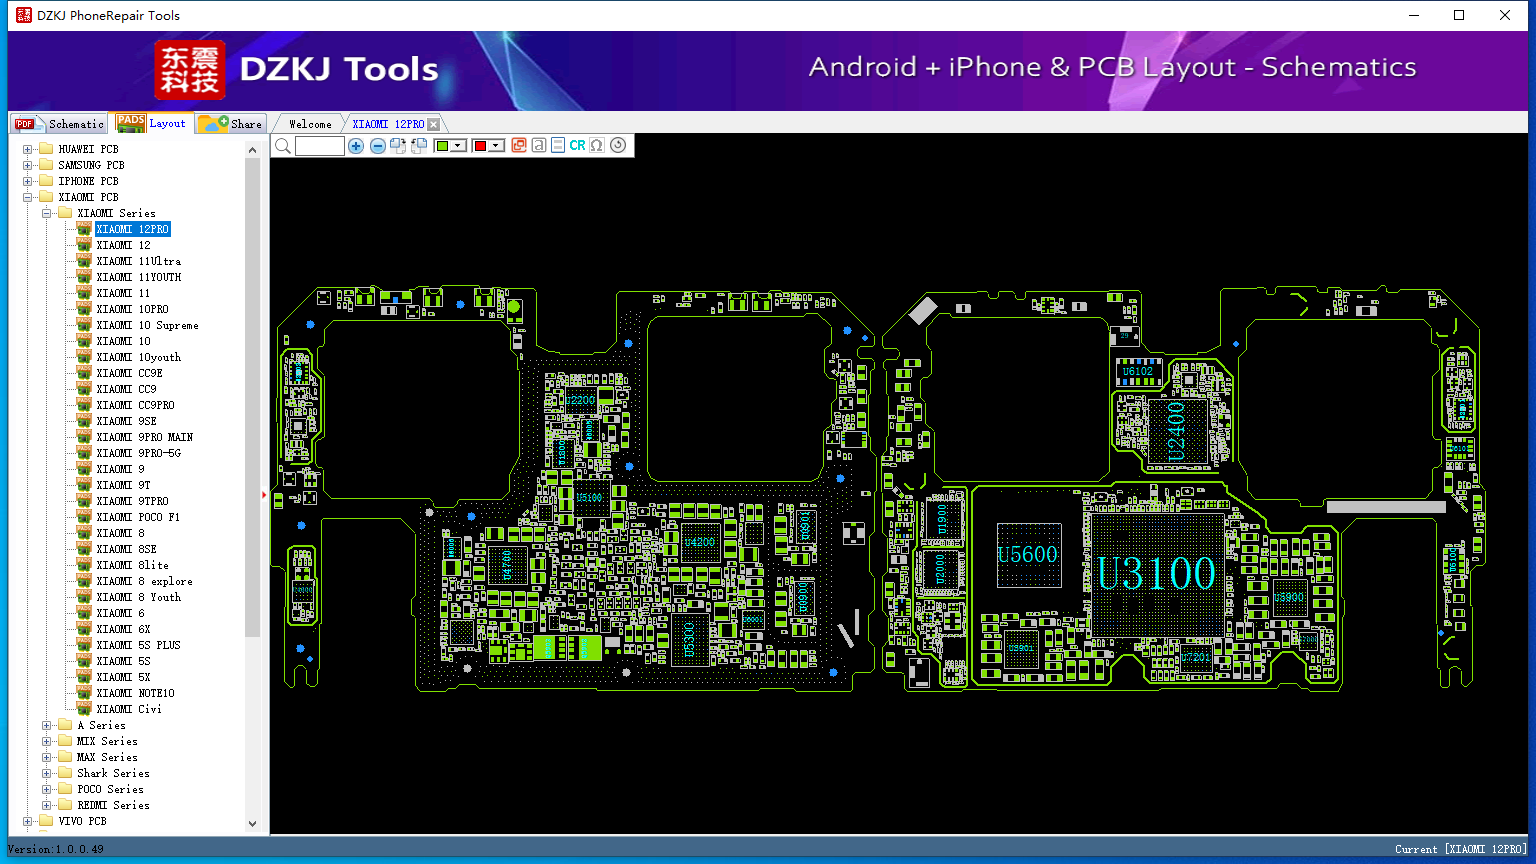Image resolution: width=1536 pixels, height=864 pixels.
Task: Expand the POCO Series tree node
Action: pos(46,789)
